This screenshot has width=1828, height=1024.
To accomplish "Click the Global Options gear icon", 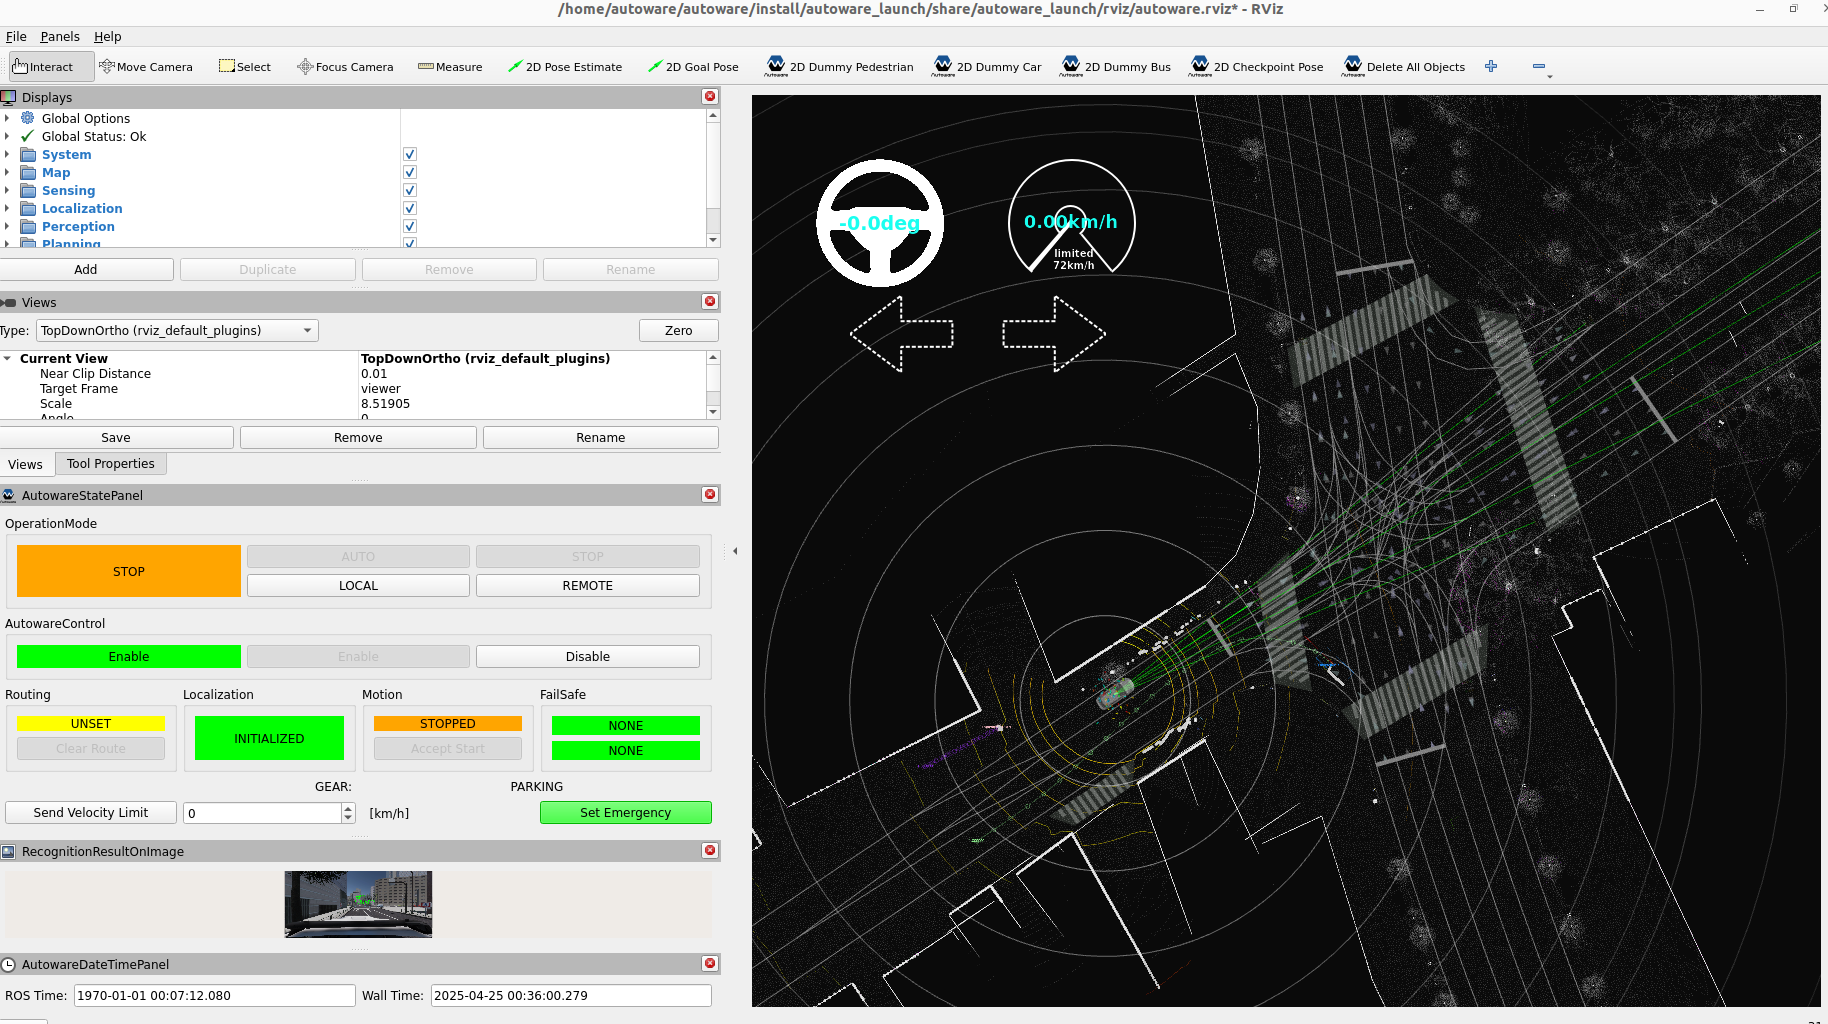I will tap(28, 118).
